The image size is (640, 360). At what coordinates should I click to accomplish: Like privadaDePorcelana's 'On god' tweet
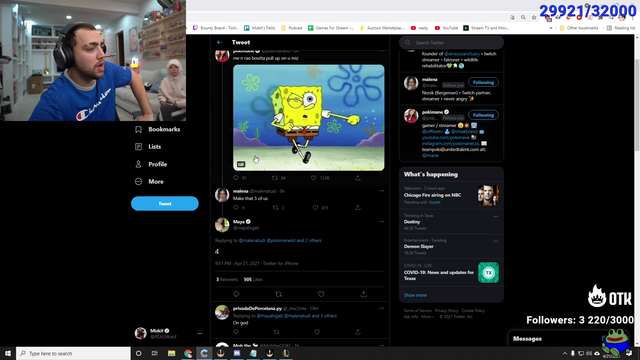click(317, 332)
